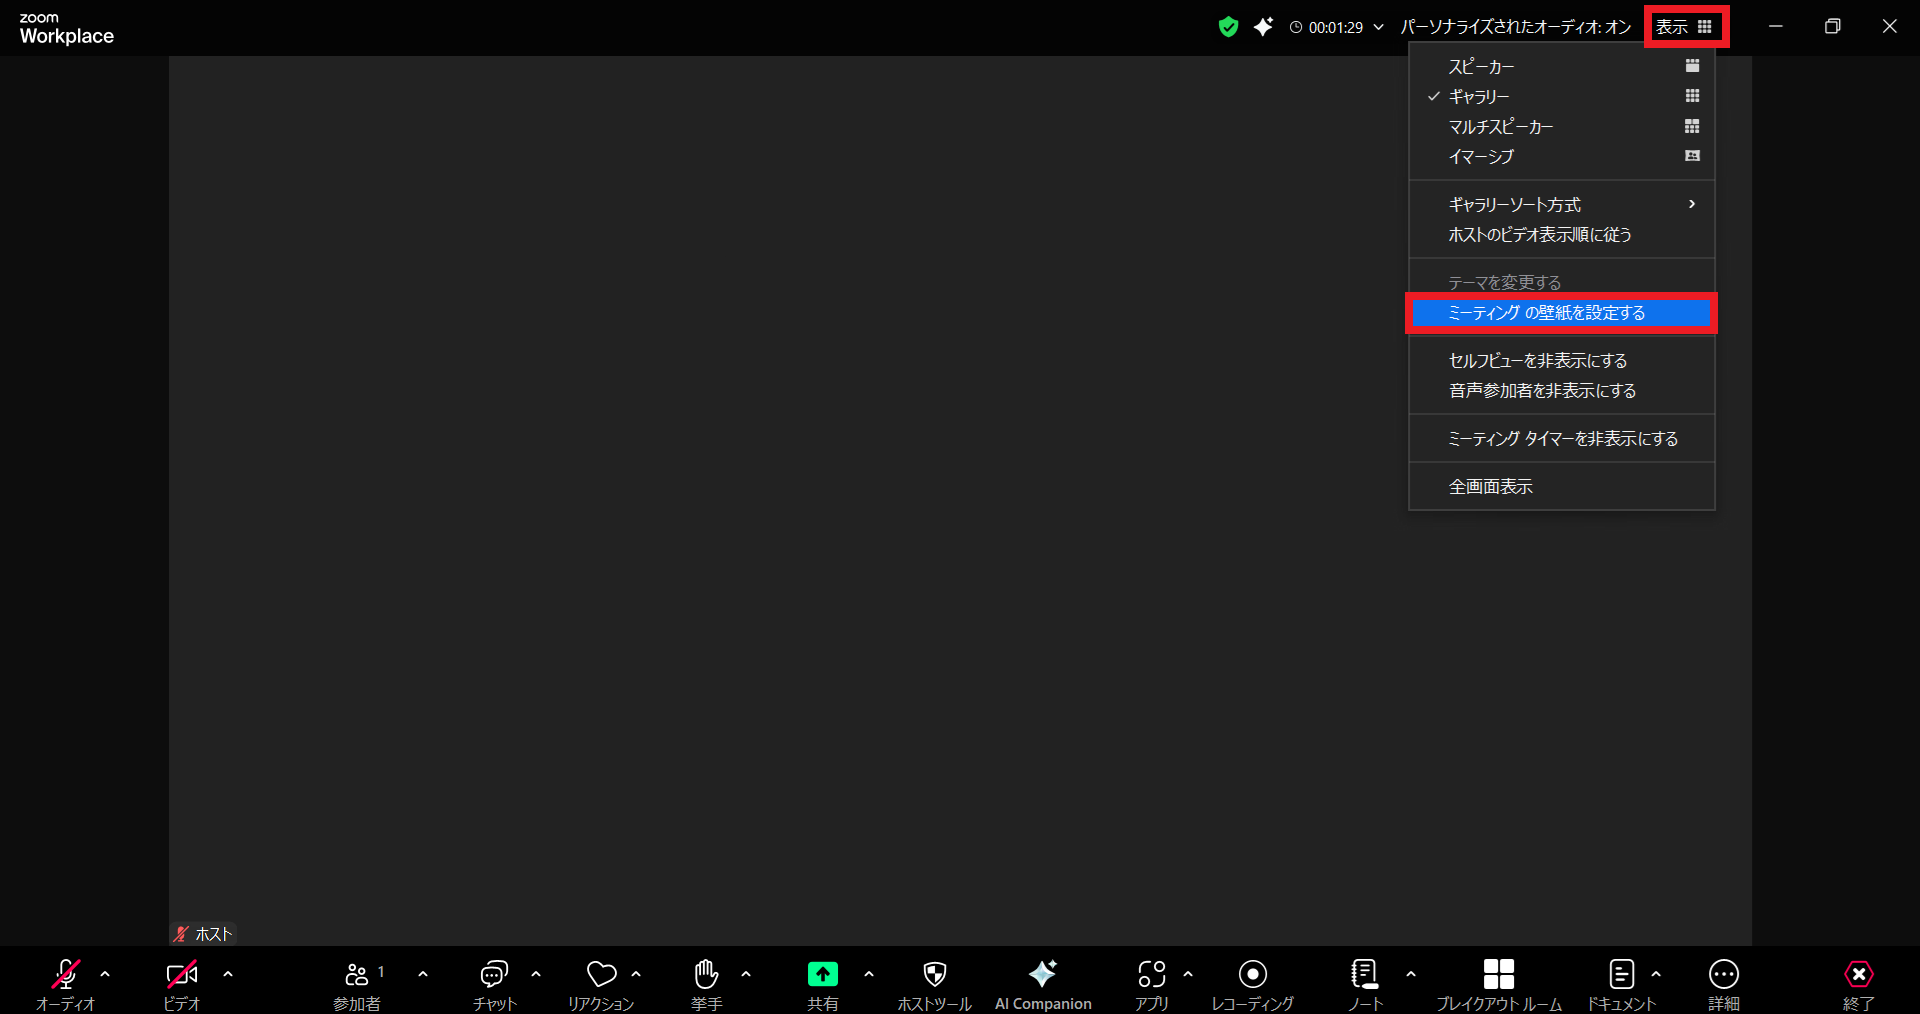Click the red End meeting button
This screenshot has height=1014, width=1920.
pos(1858,974)
